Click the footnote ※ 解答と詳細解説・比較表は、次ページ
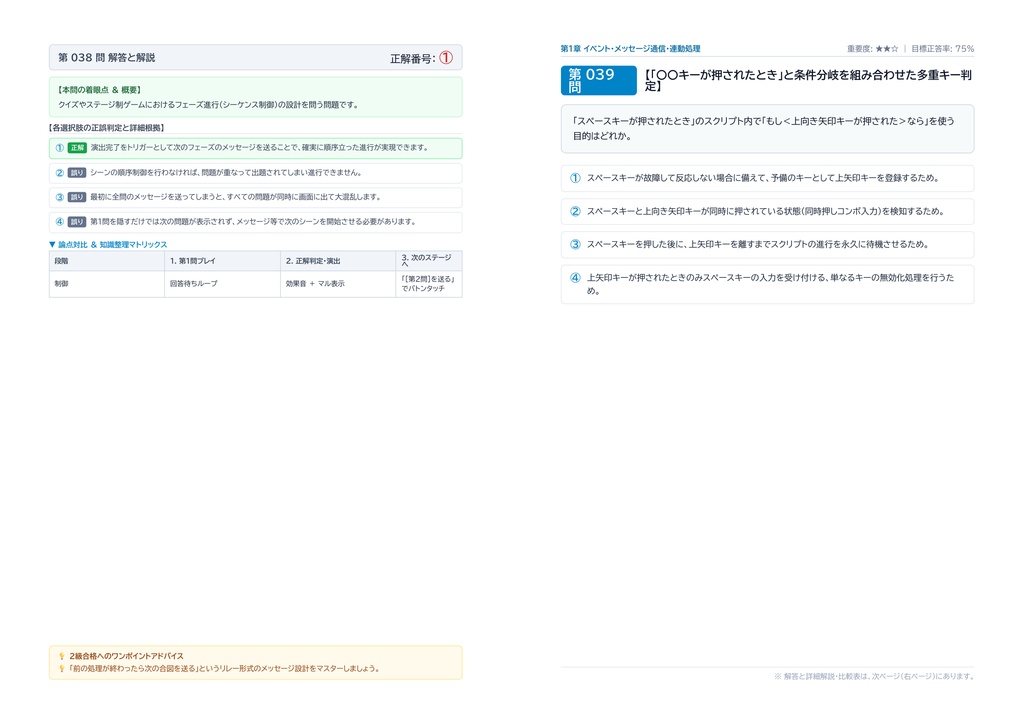The image size is (1024, 724). tap(874, 677)
